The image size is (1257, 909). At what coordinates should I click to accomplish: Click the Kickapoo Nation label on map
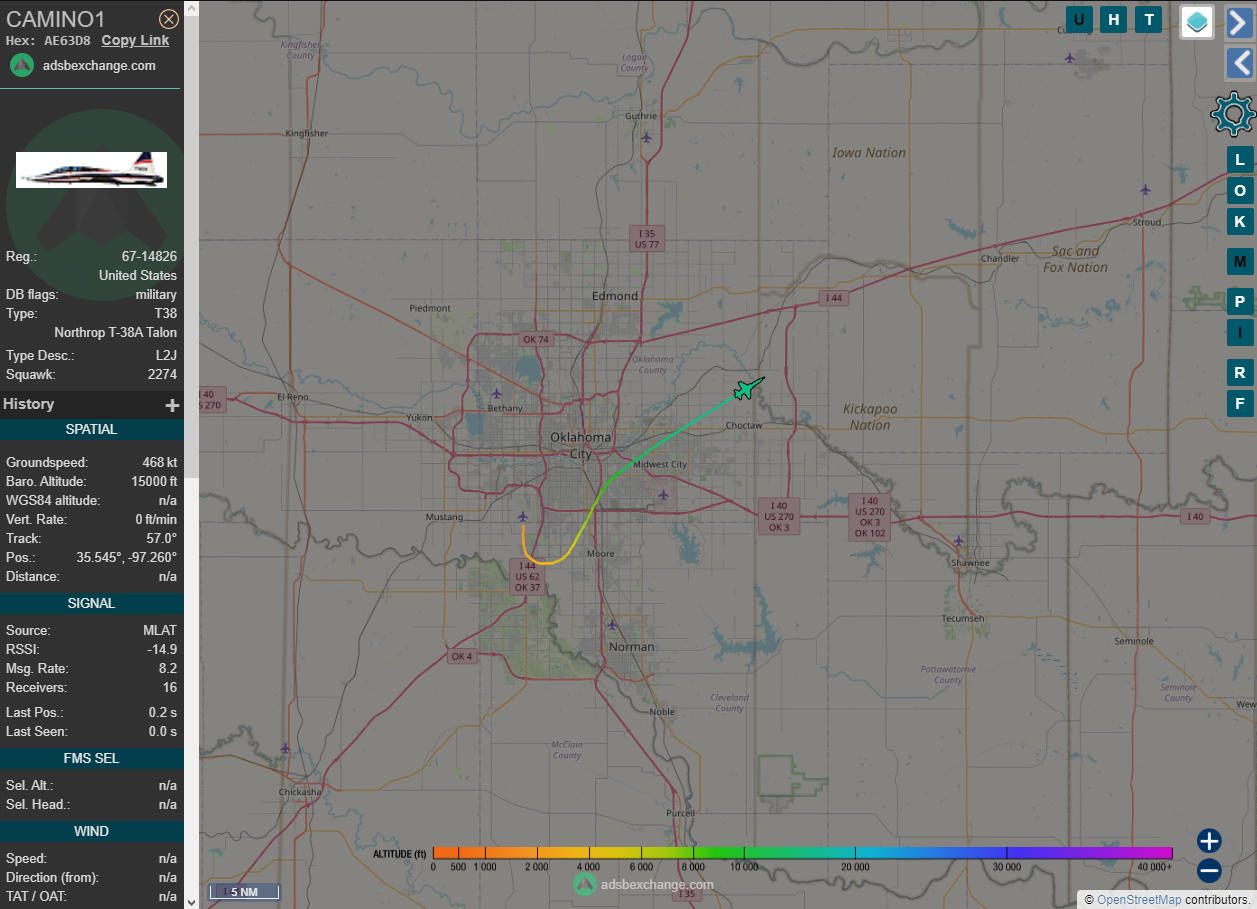870,417
